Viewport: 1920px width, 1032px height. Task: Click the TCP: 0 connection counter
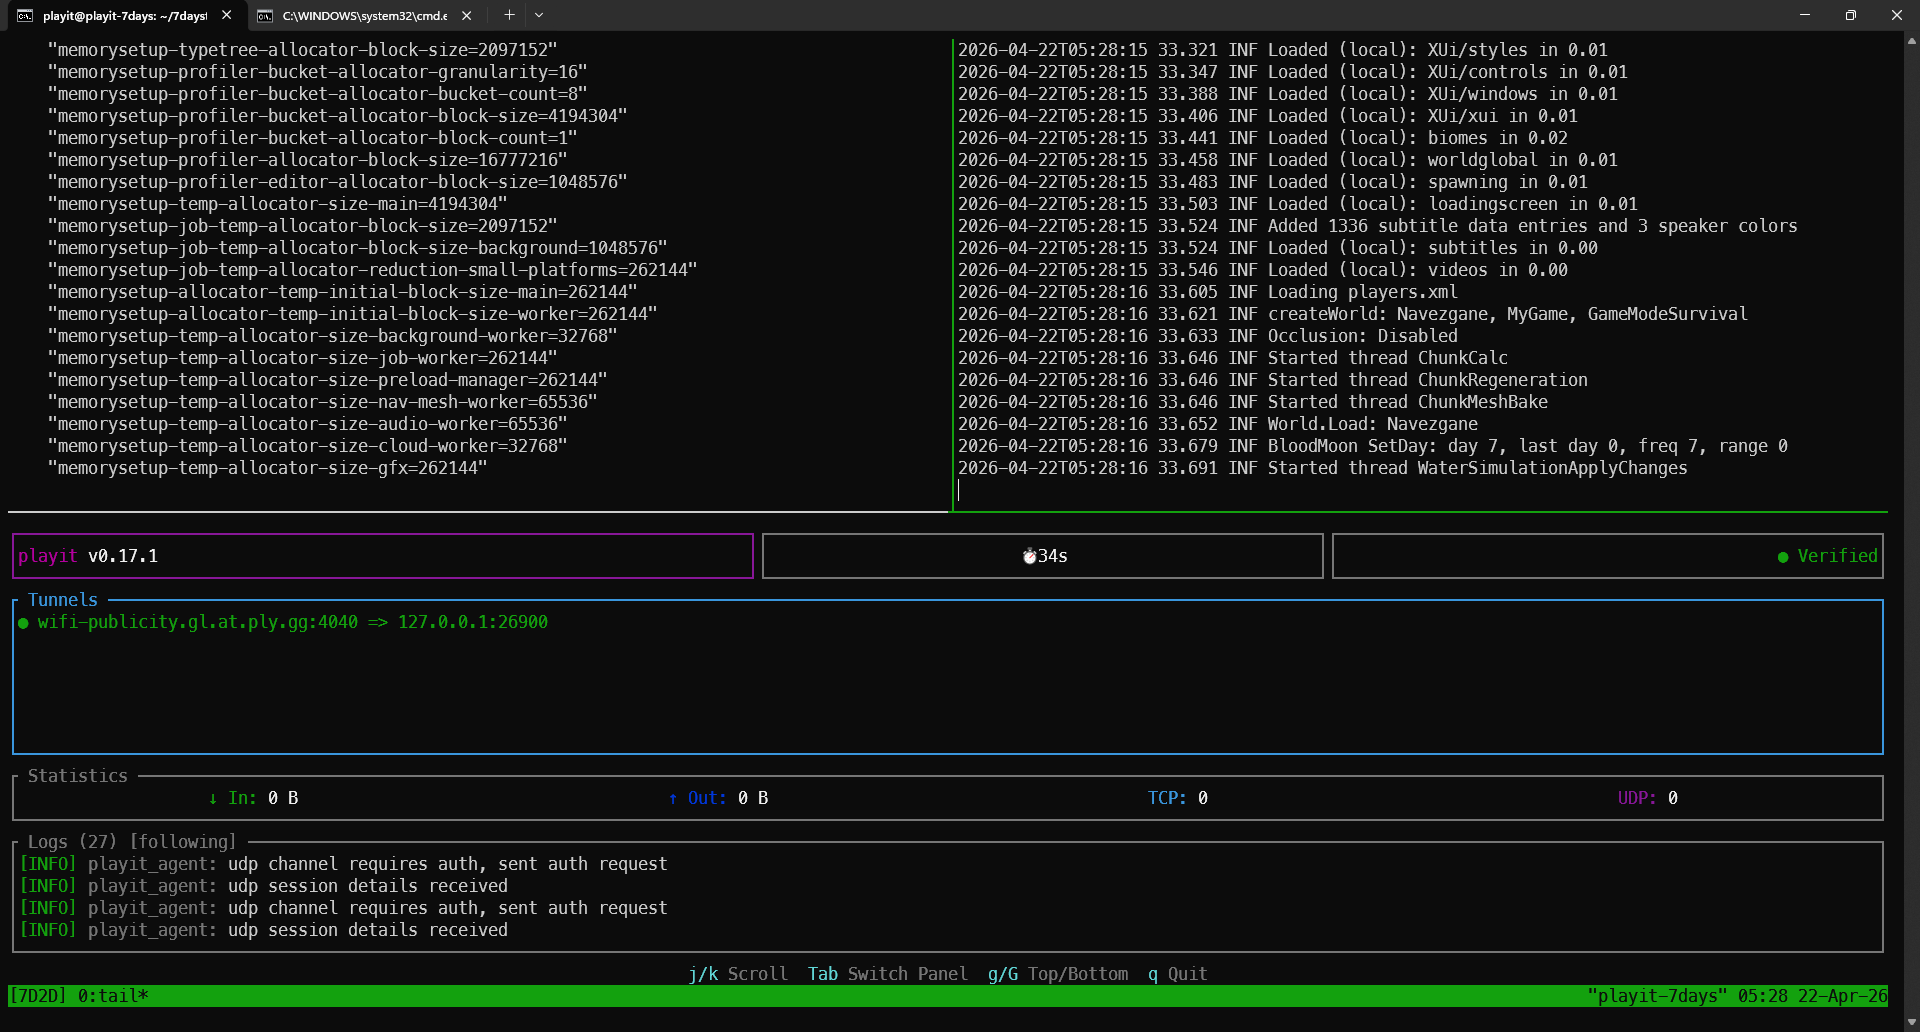click(x=1178, y=798)
